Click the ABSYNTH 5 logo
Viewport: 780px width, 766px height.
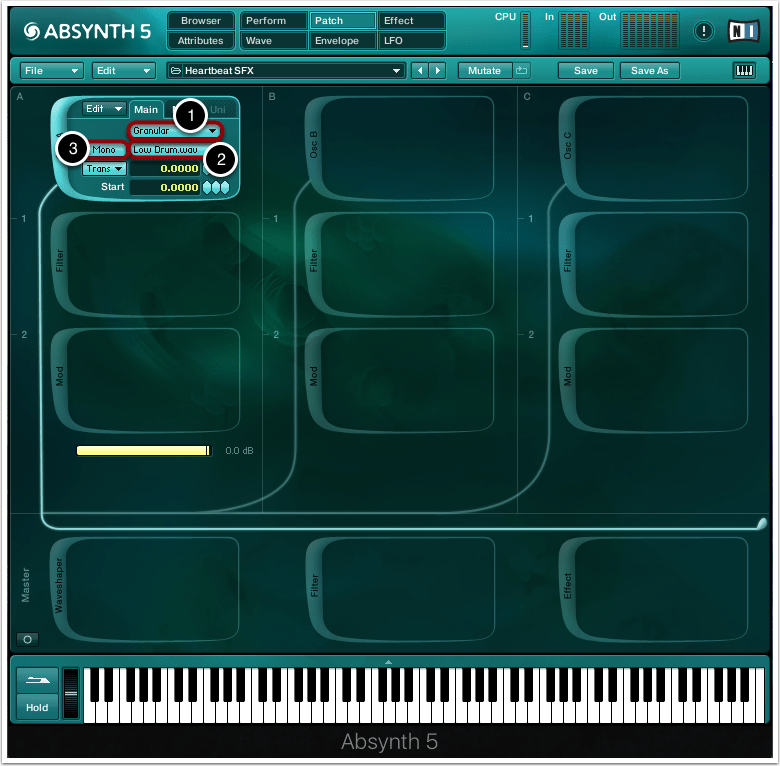pos(87,31)
